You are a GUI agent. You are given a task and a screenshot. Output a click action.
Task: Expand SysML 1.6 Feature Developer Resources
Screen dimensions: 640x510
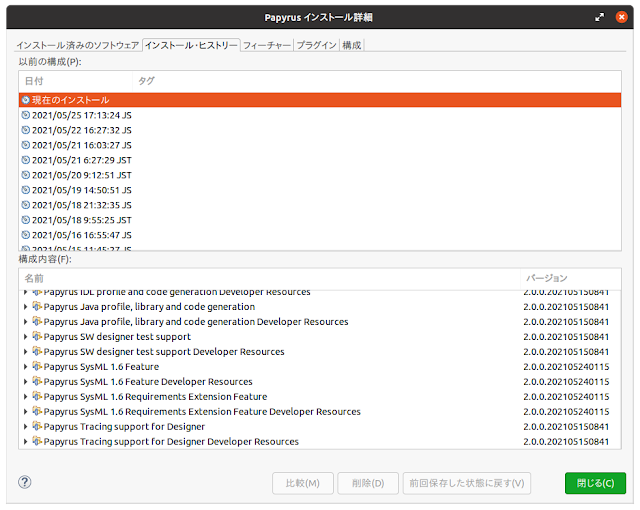tap(25, 381)
